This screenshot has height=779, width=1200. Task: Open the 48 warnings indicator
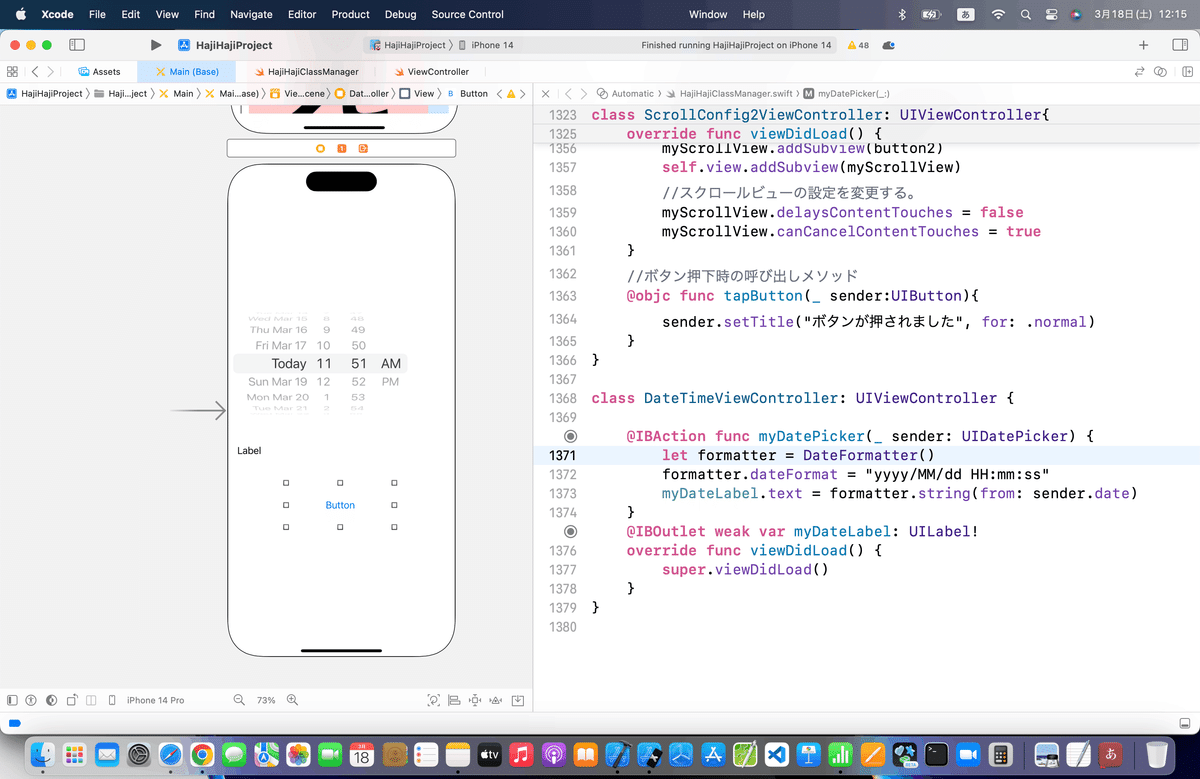[x=858, y=45]
